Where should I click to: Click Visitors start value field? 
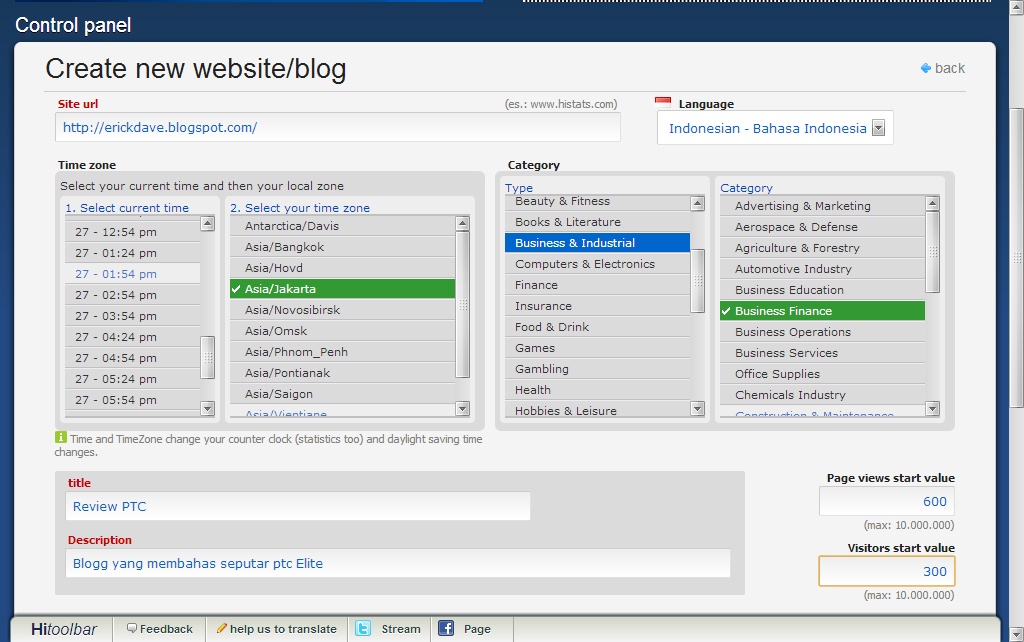[887, 571]
